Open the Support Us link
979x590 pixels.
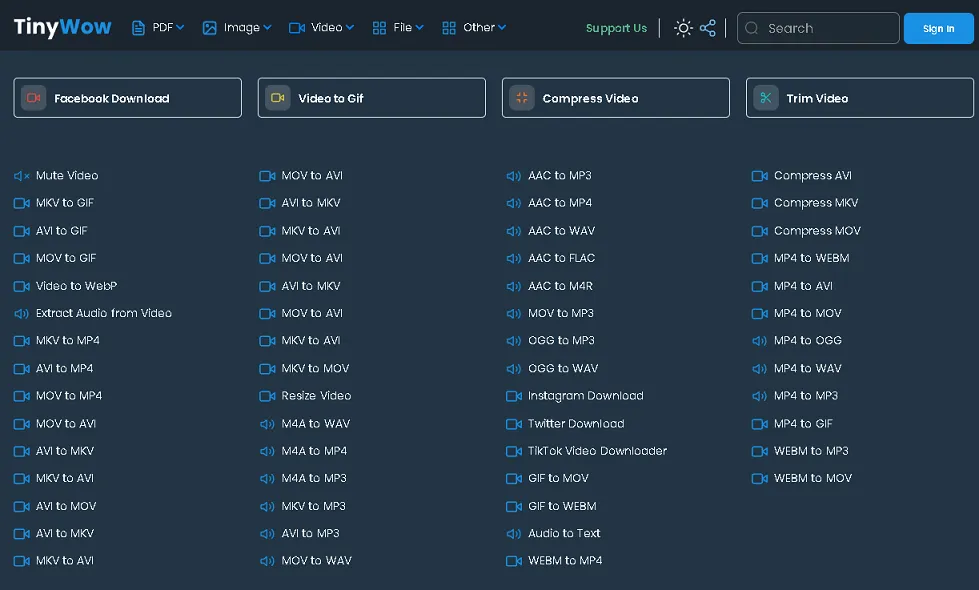(x=616, y=28)
